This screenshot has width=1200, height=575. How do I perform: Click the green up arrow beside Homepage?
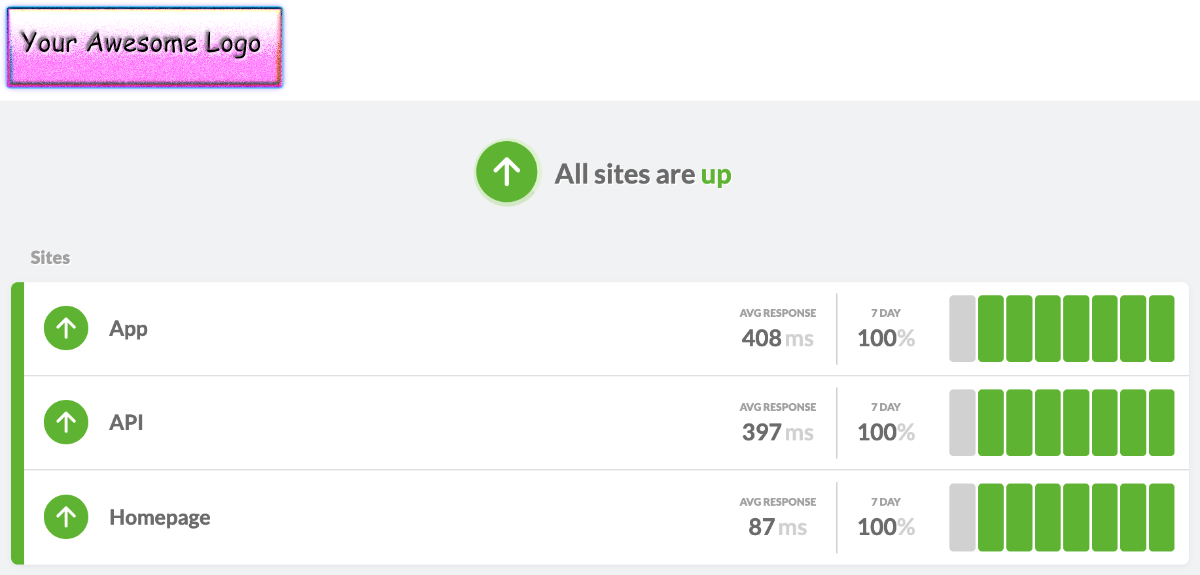(66, 517)
